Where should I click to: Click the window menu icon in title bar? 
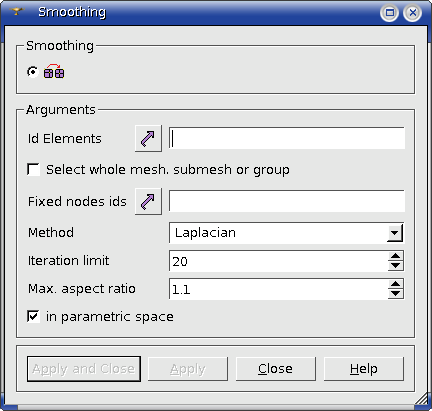[17, 12]
